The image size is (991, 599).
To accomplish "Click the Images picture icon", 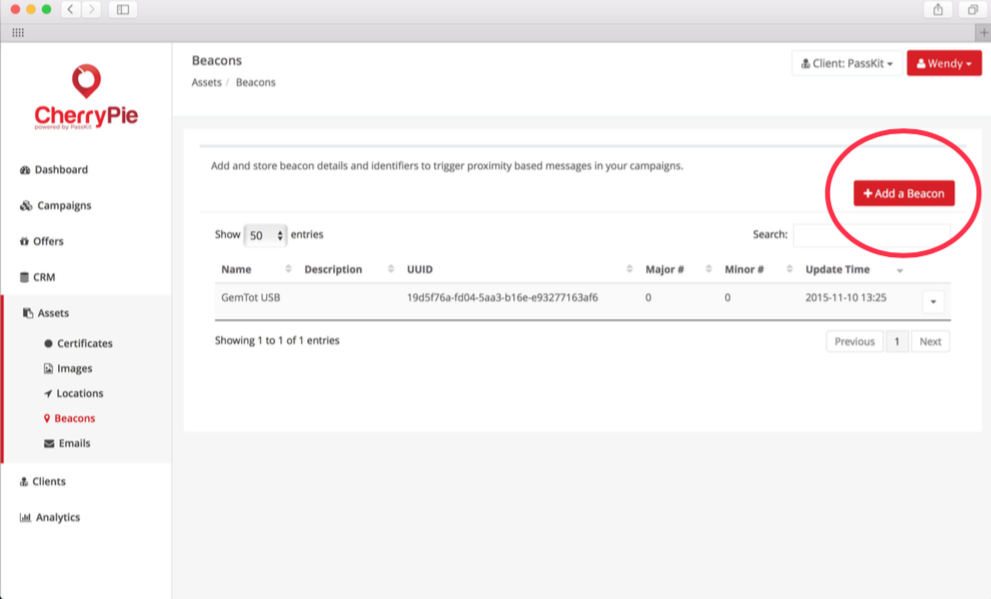I will pyautogui.click(x=48, y=368).
